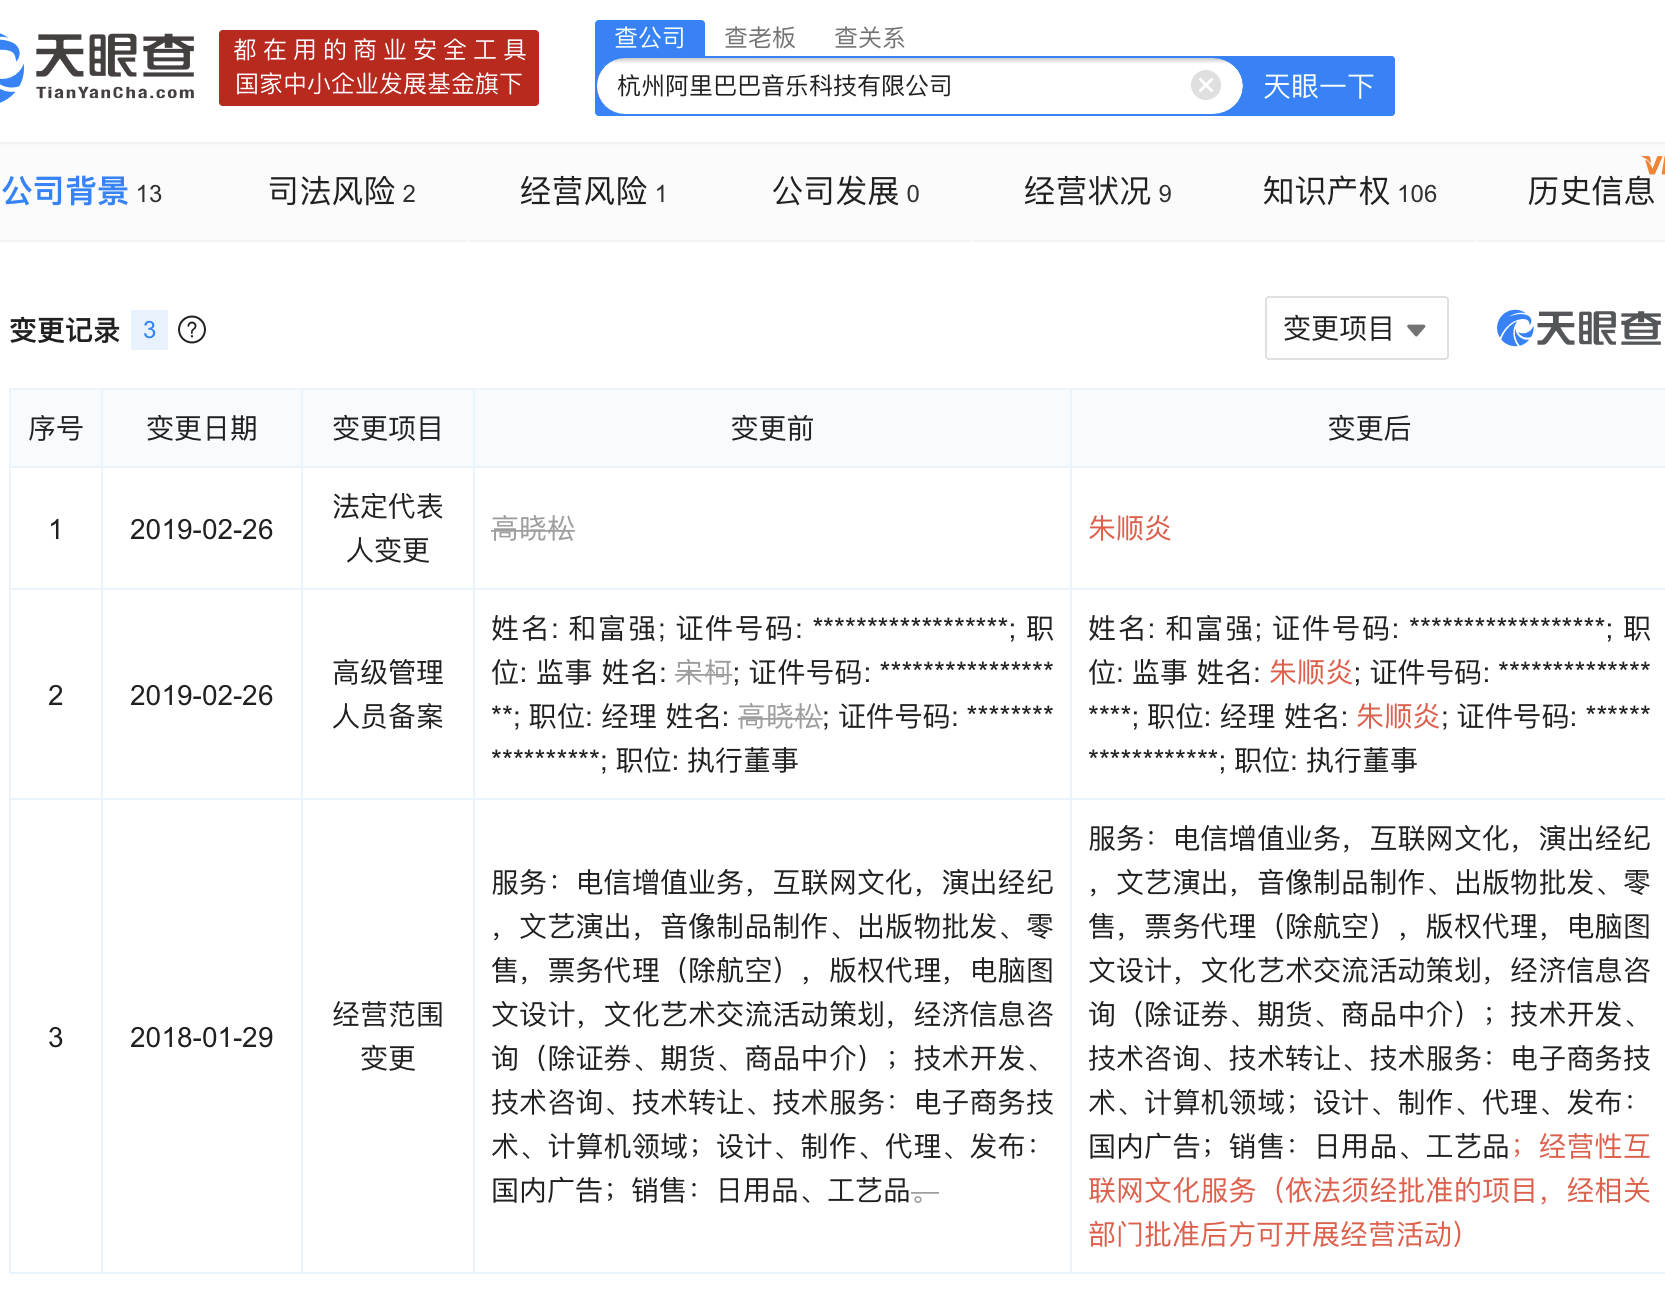Click the red business security tool banner
Viewport: 1665px width, 1309px height.
pyautogui.click(x=379, y=67)
